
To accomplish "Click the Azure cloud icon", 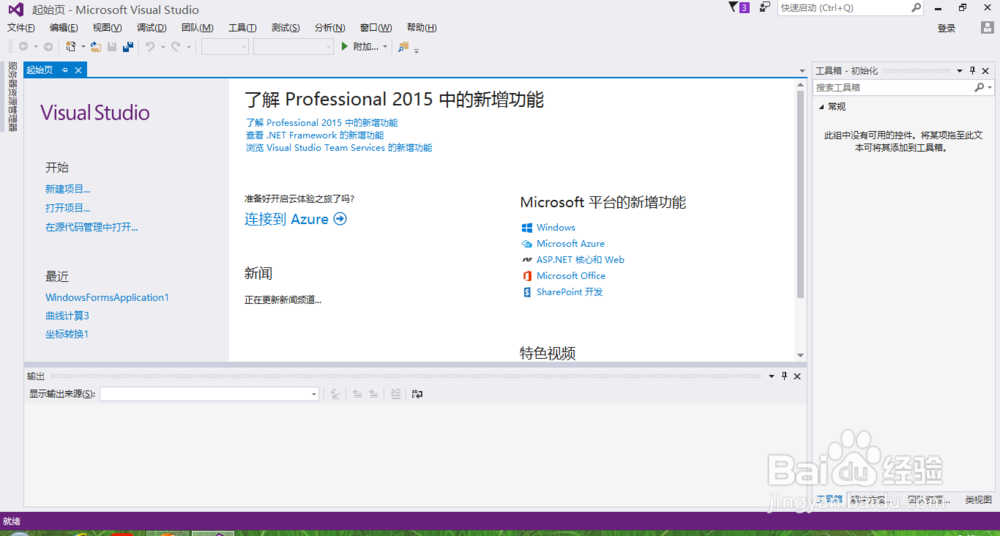I will pos(527,244).
